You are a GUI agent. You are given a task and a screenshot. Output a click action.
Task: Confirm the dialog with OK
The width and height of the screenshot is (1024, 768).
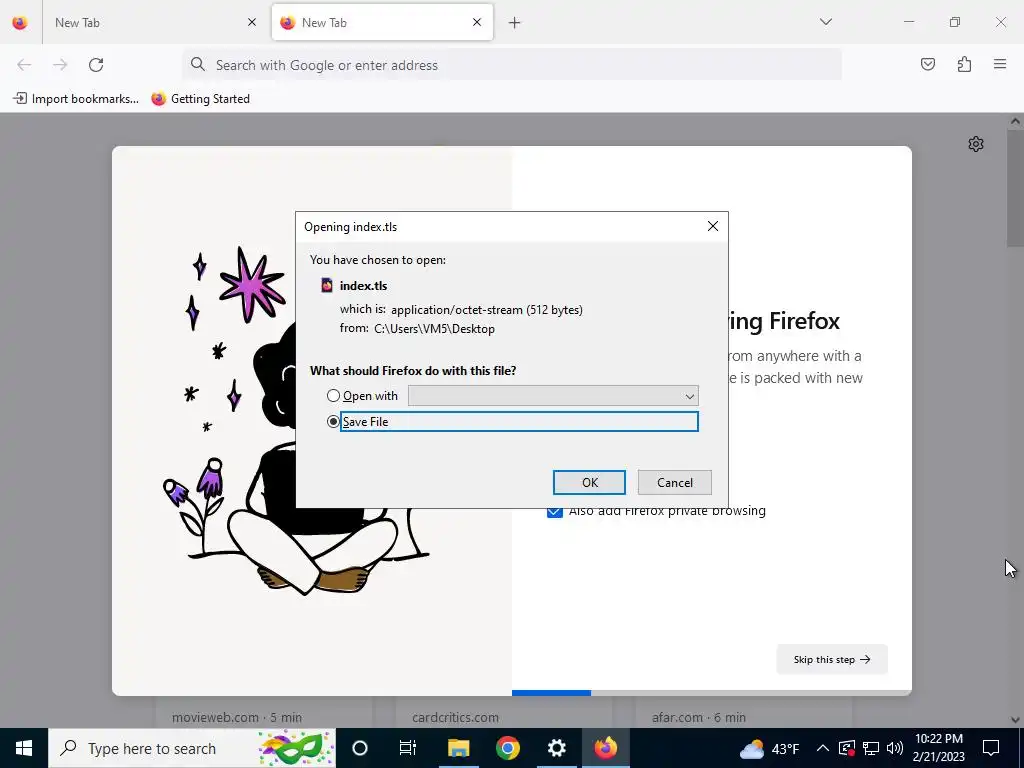(589, 483)
